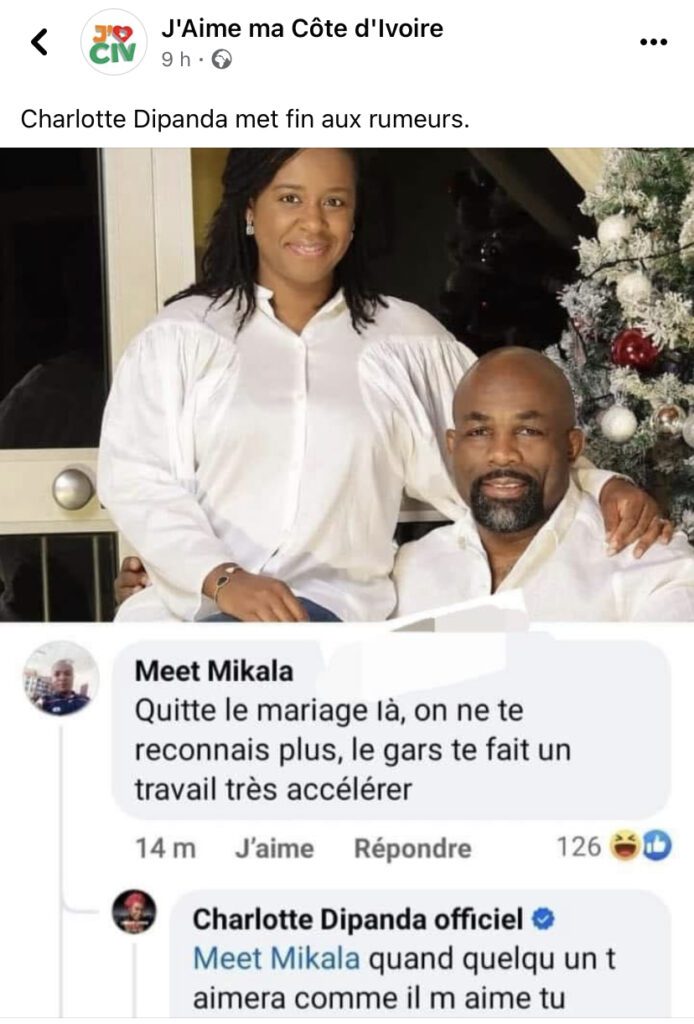Open the J'Aime ma Côte d'Ivoire page logo
This screenshot has height=1024, width=694.
pos(114,42)
